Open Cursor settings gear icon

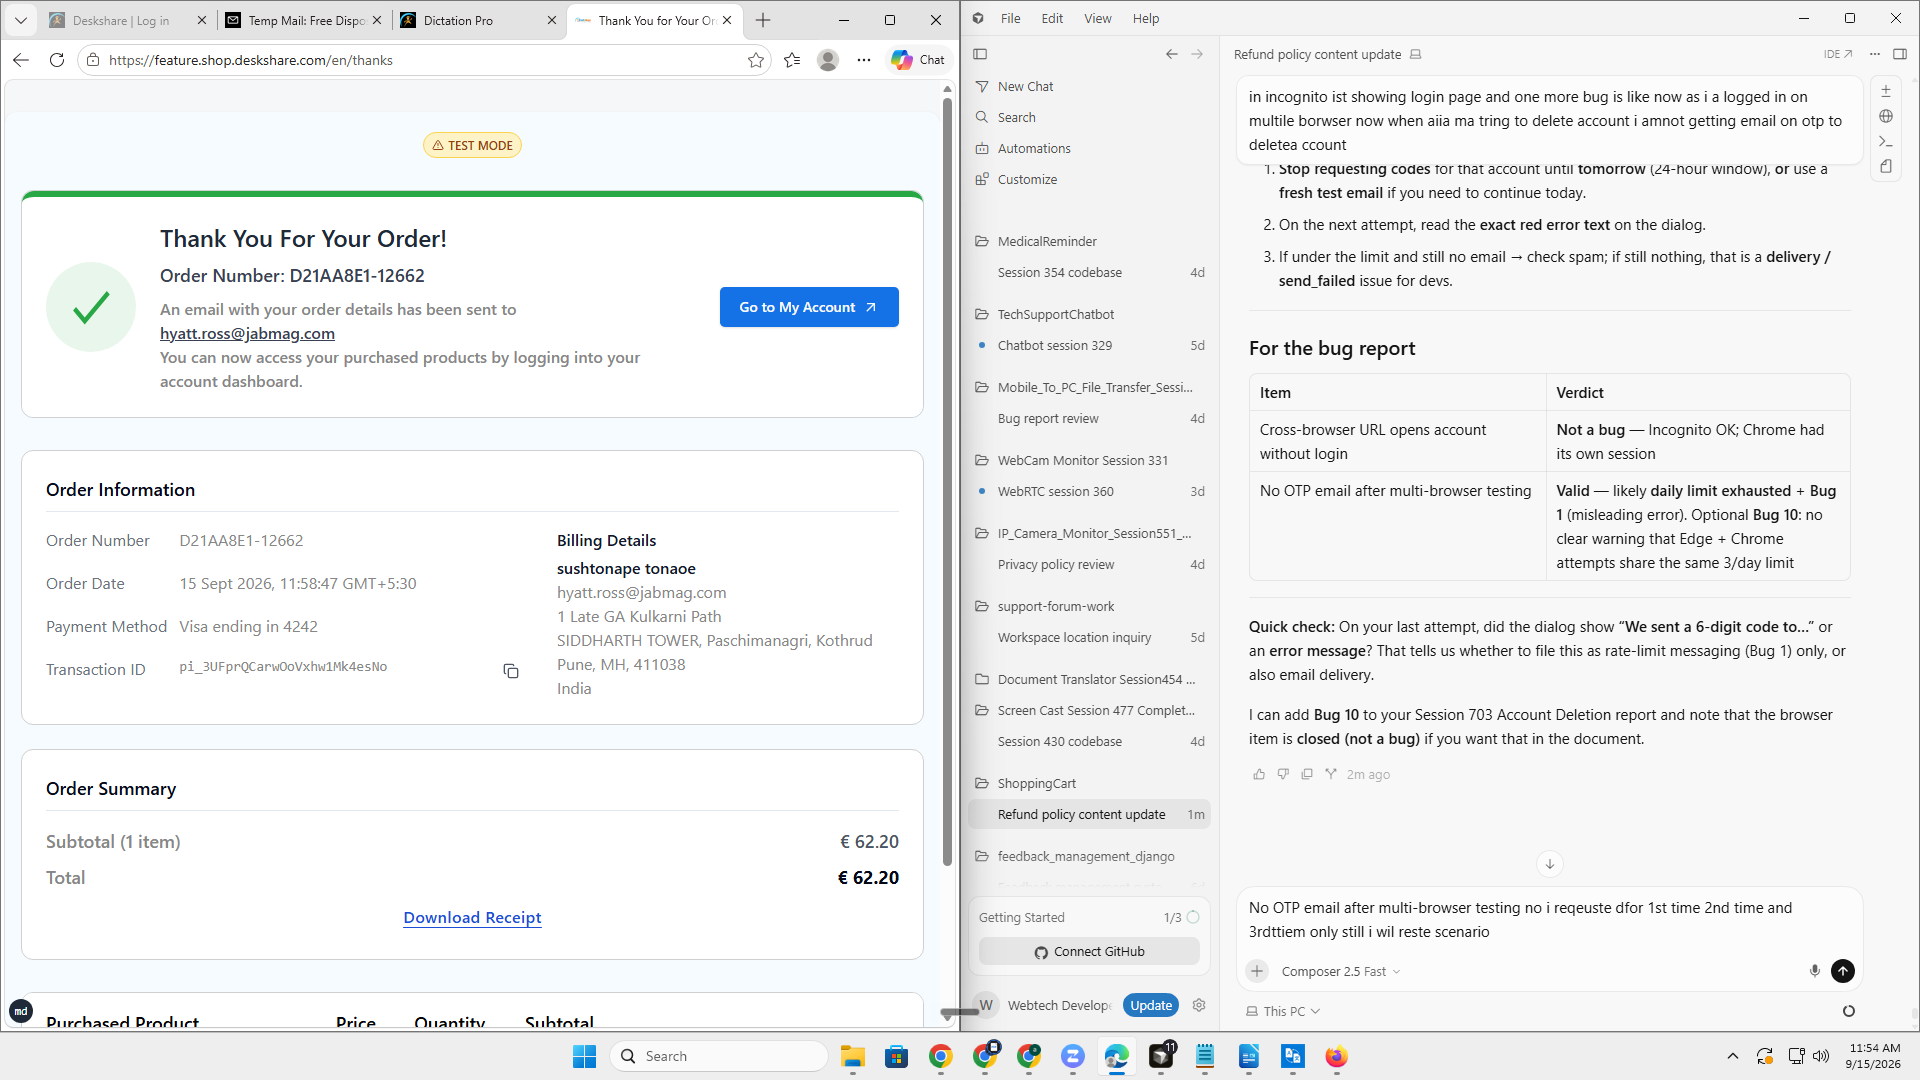(1199, 1005)
